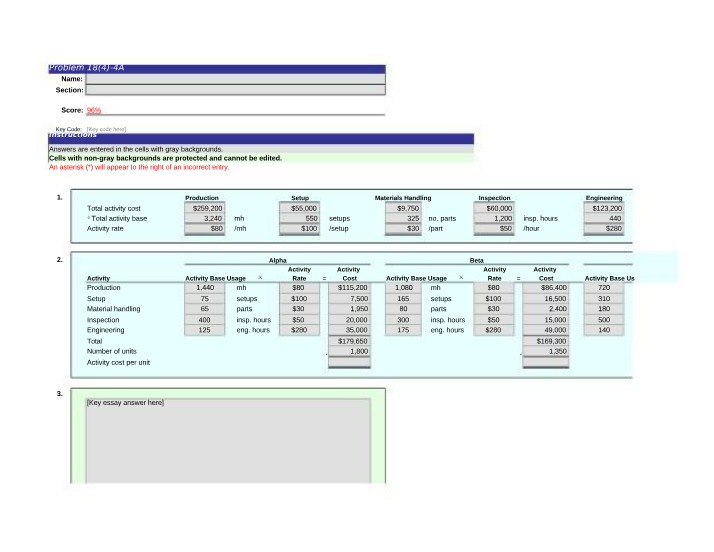714x552 pixels.
Task: Select Beta Production usage 1,080 cell
Action: pos(403,288)
